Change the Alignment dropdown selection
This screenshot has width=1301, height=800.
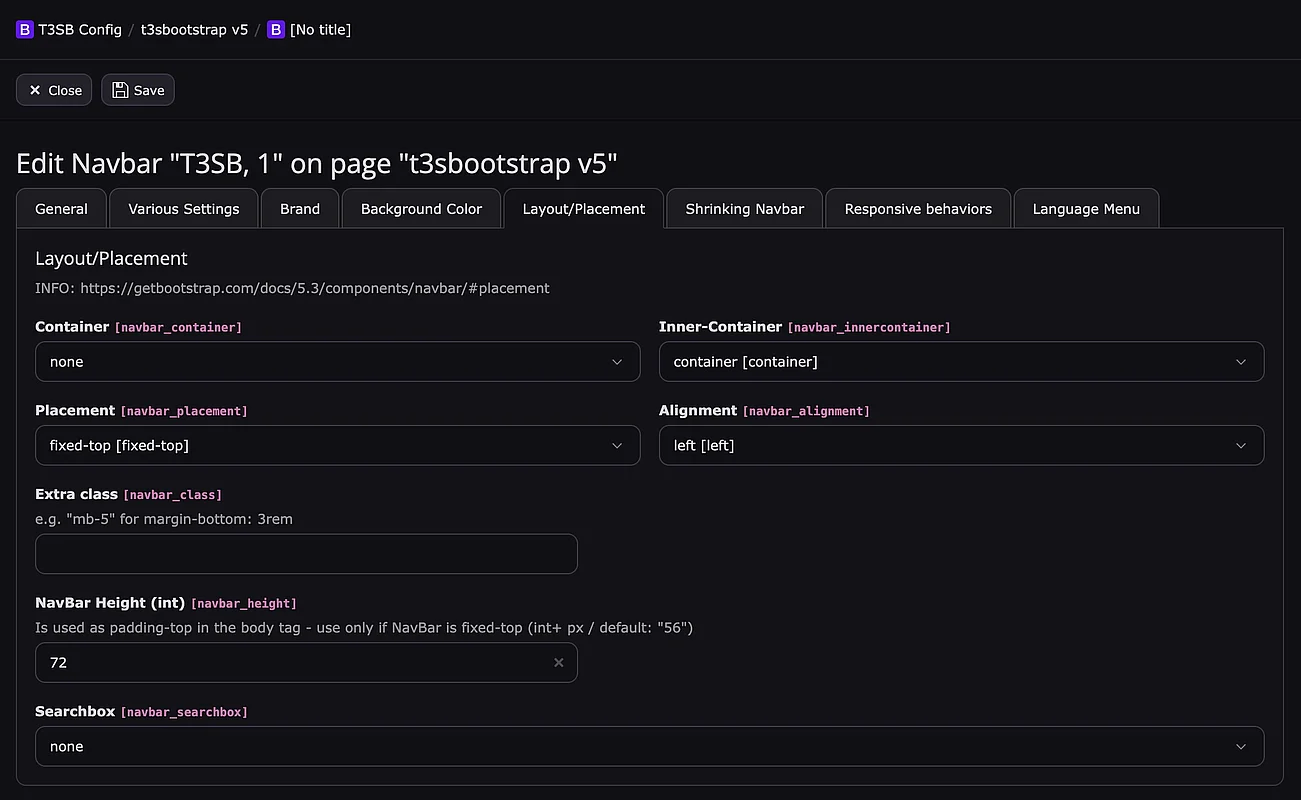click(x=961, y=446)
